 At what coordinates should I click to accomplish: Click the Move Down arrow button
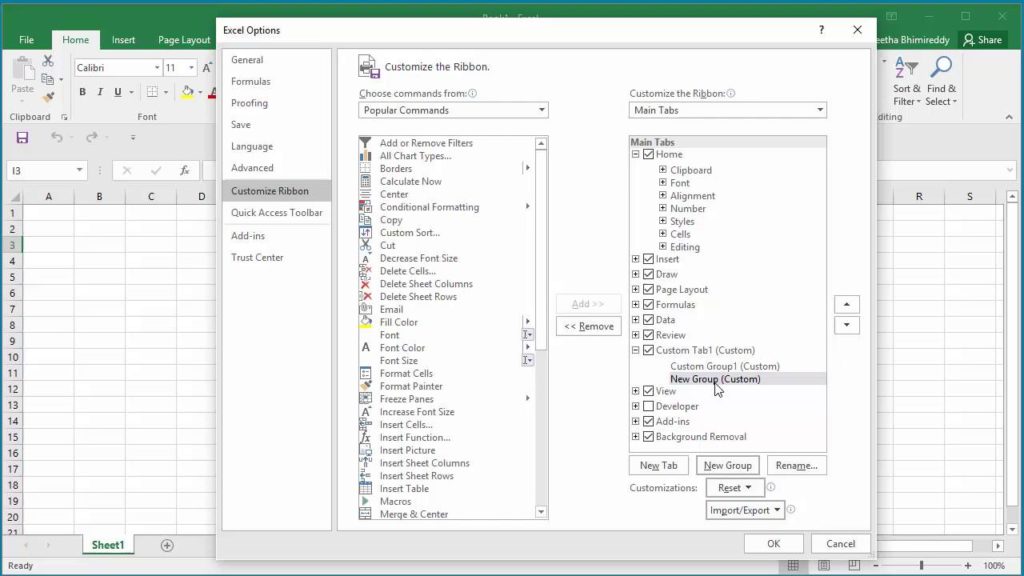coord(846,325)
